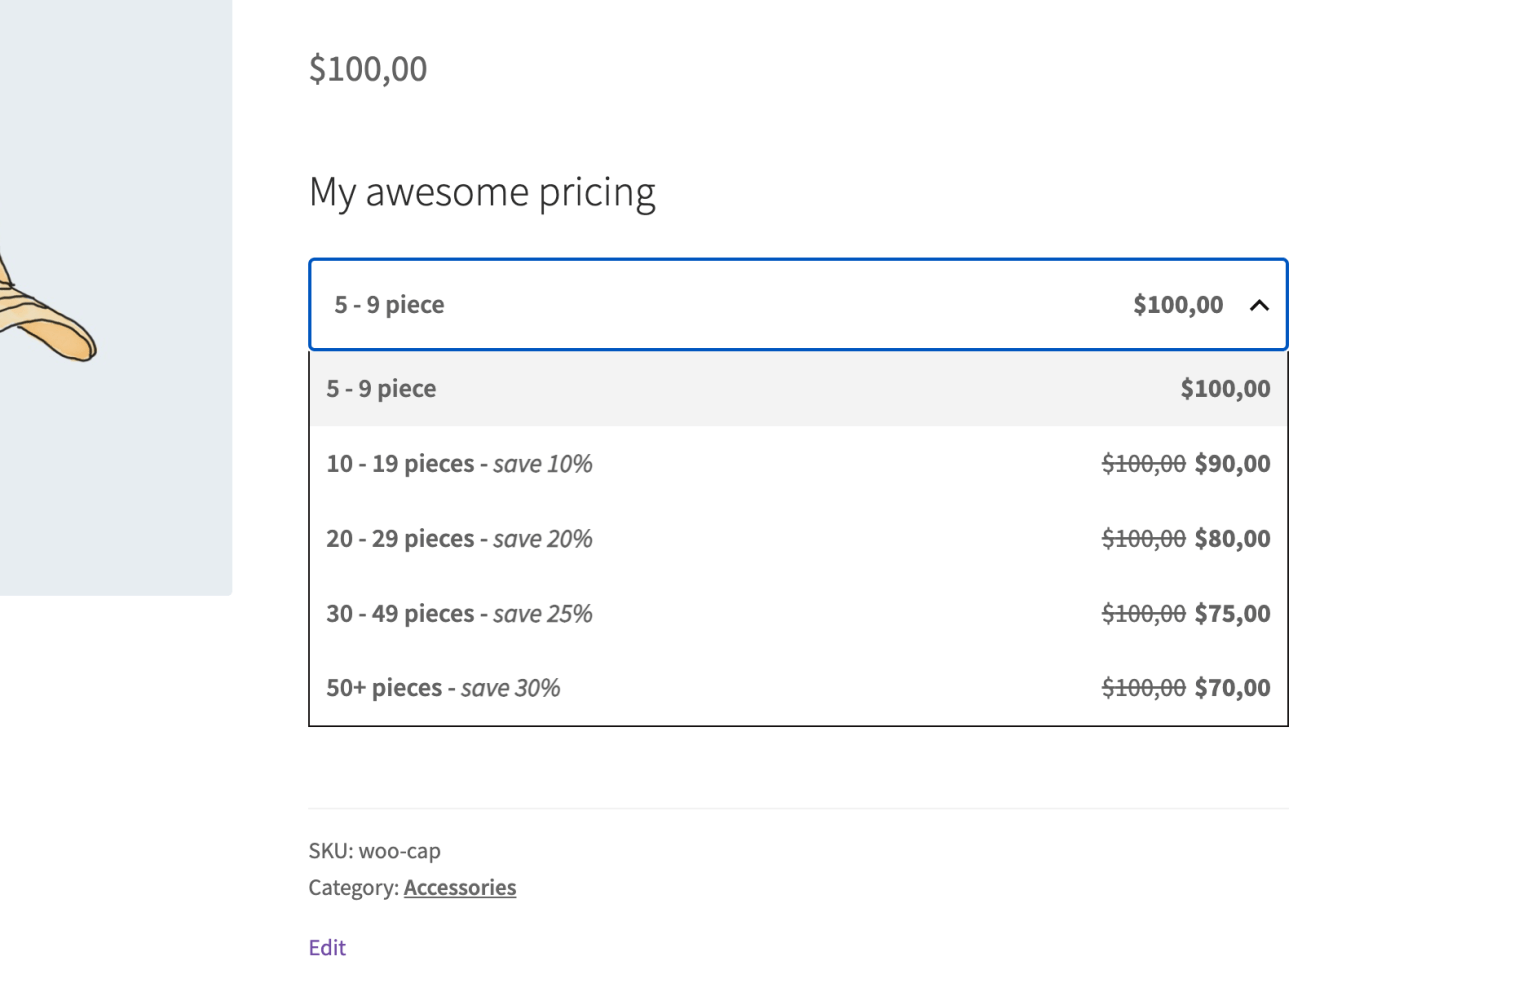Click the $70,00 price for 50+ pieces
Viewport: 1536px width, 996px height.
[1232, 687]
